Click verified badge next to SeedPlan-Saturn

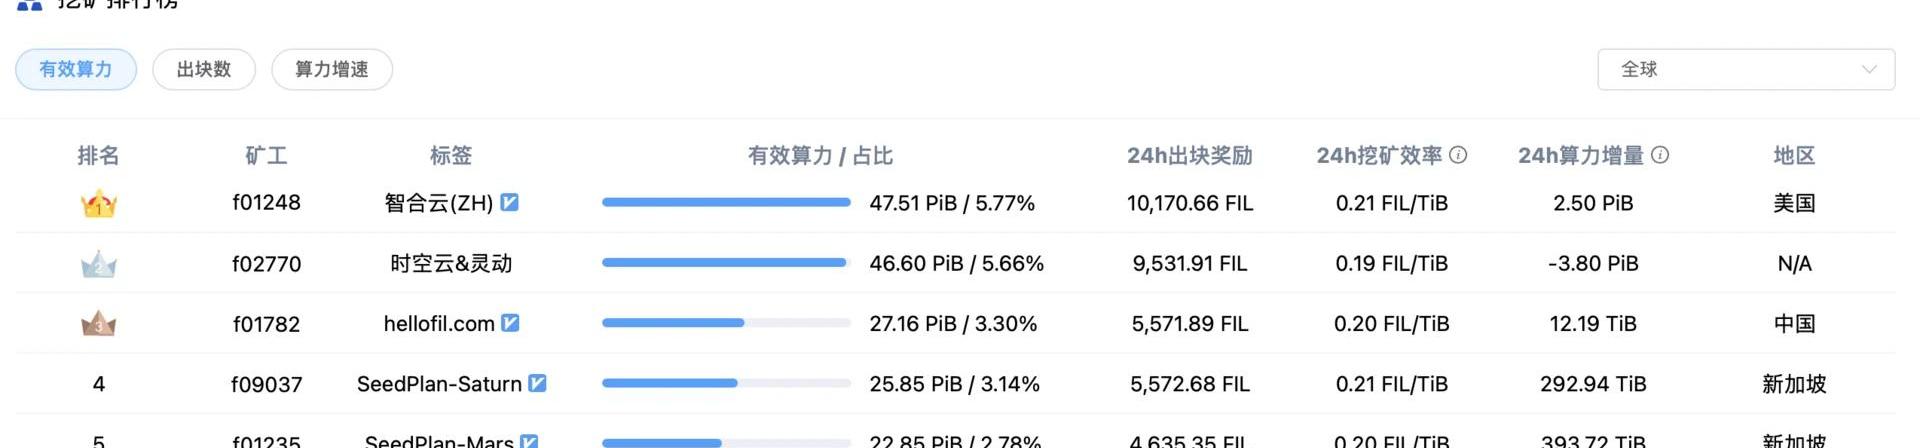click(x=537, y=383)
